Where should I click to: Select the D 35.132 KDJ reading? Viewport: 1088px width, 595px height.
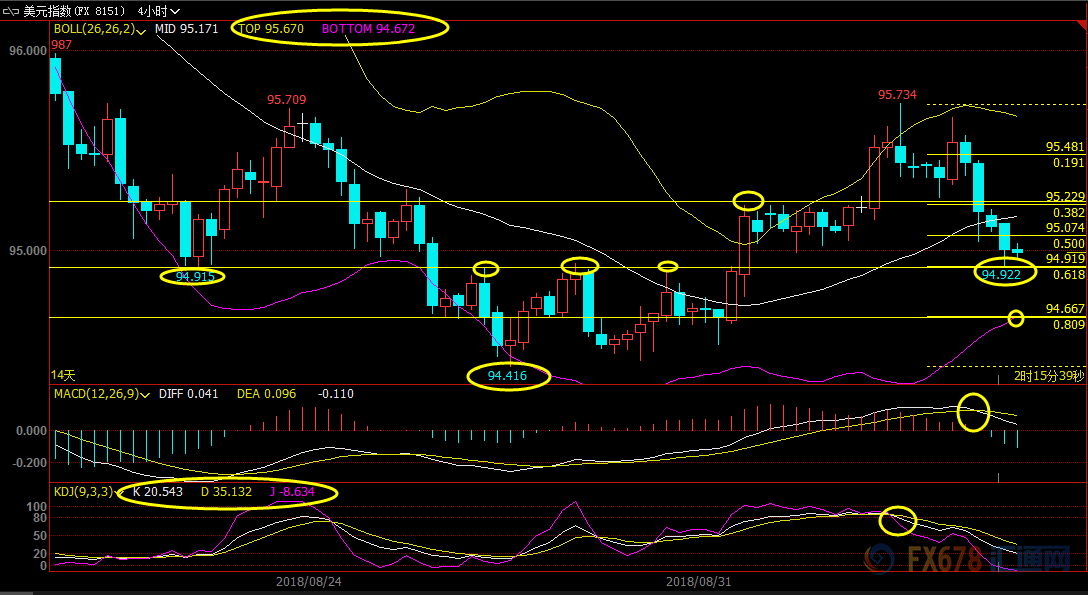pyautogui.click(x=226, y=492)
